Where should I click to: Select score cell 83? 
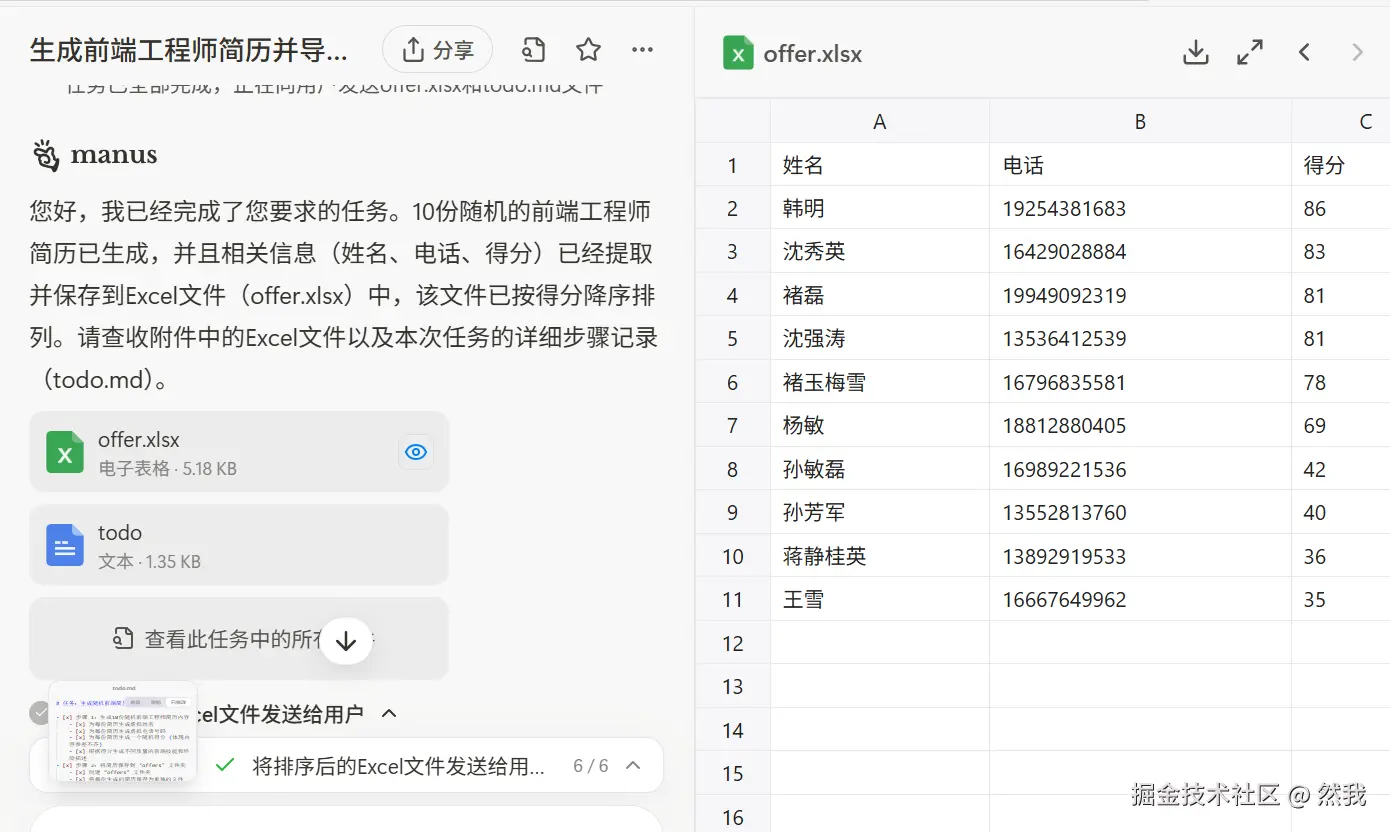pos(1341,252)
